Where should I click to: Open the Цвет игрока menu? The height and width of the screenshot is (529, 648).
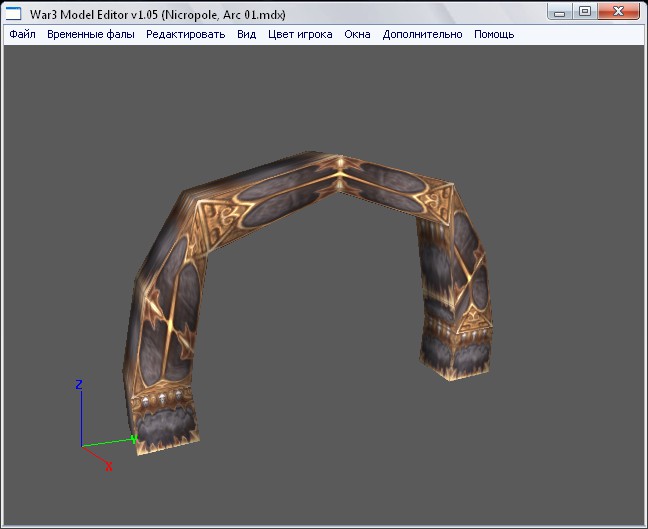pyautogui.click(x=300, y=34)
